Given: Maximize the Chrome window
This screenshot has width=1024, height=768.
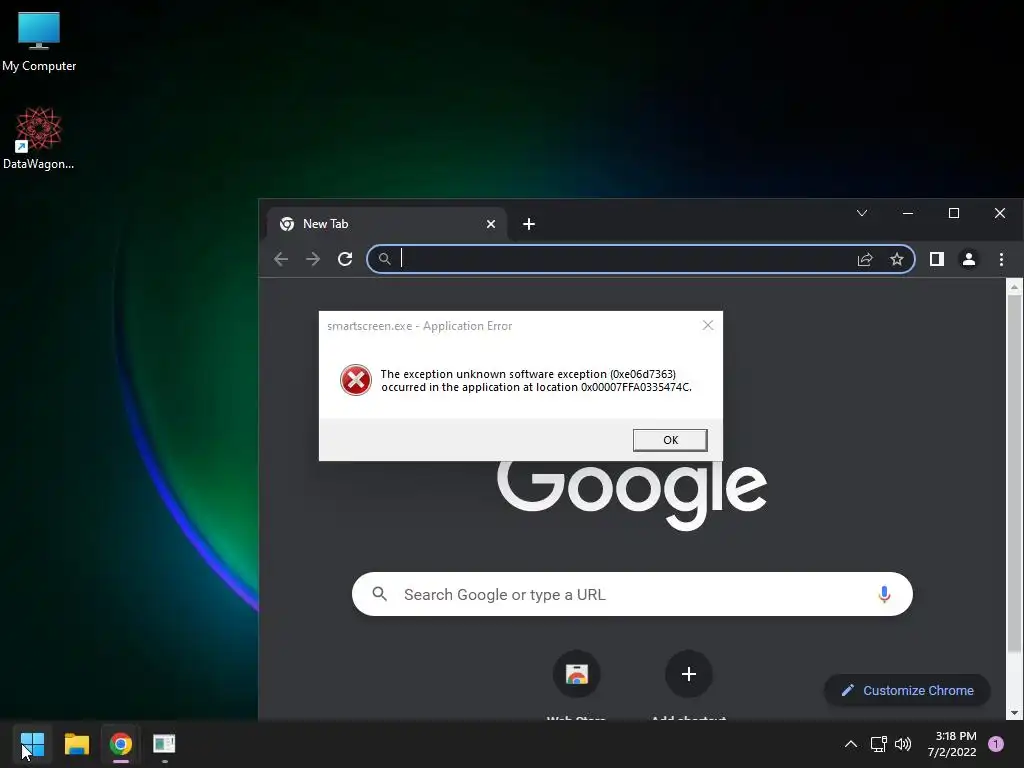Looking at the screenshot, I should (953, 213).
